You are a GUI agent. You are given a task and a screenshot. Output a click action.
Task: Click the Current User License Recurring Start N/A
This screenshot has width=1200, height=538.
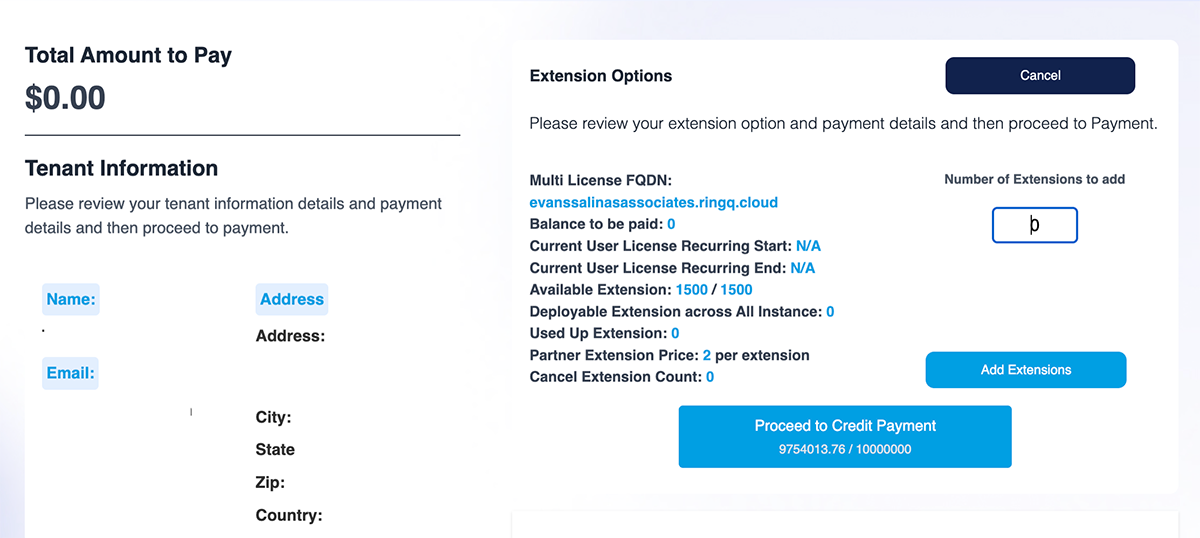tap(808, 246)
